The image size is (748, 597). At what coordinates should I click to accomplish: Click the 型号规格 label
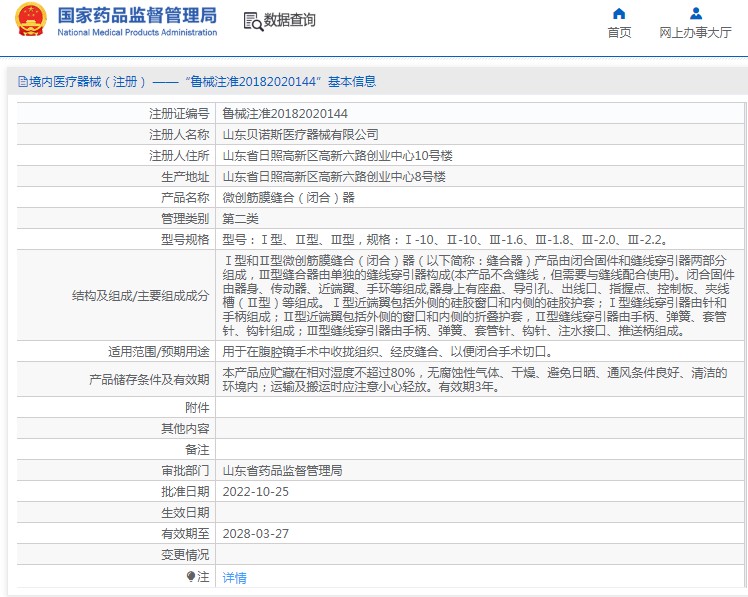(186, 240)
